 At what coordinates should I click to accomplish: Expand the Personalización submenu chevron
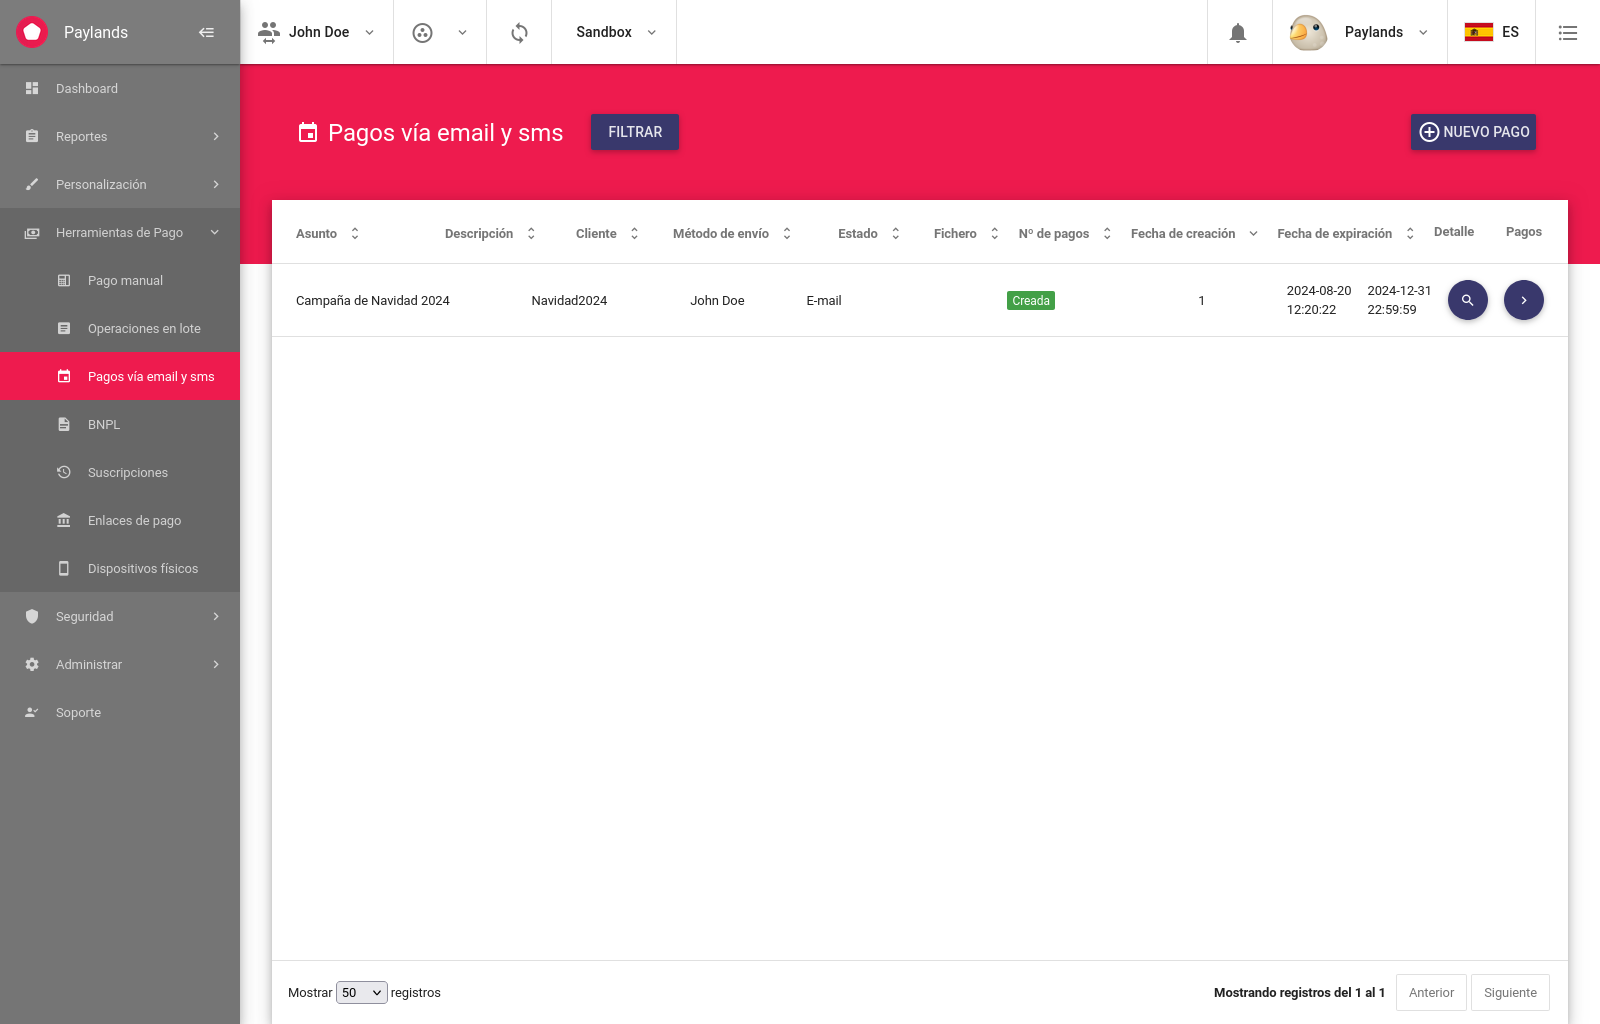click(216, 184)
